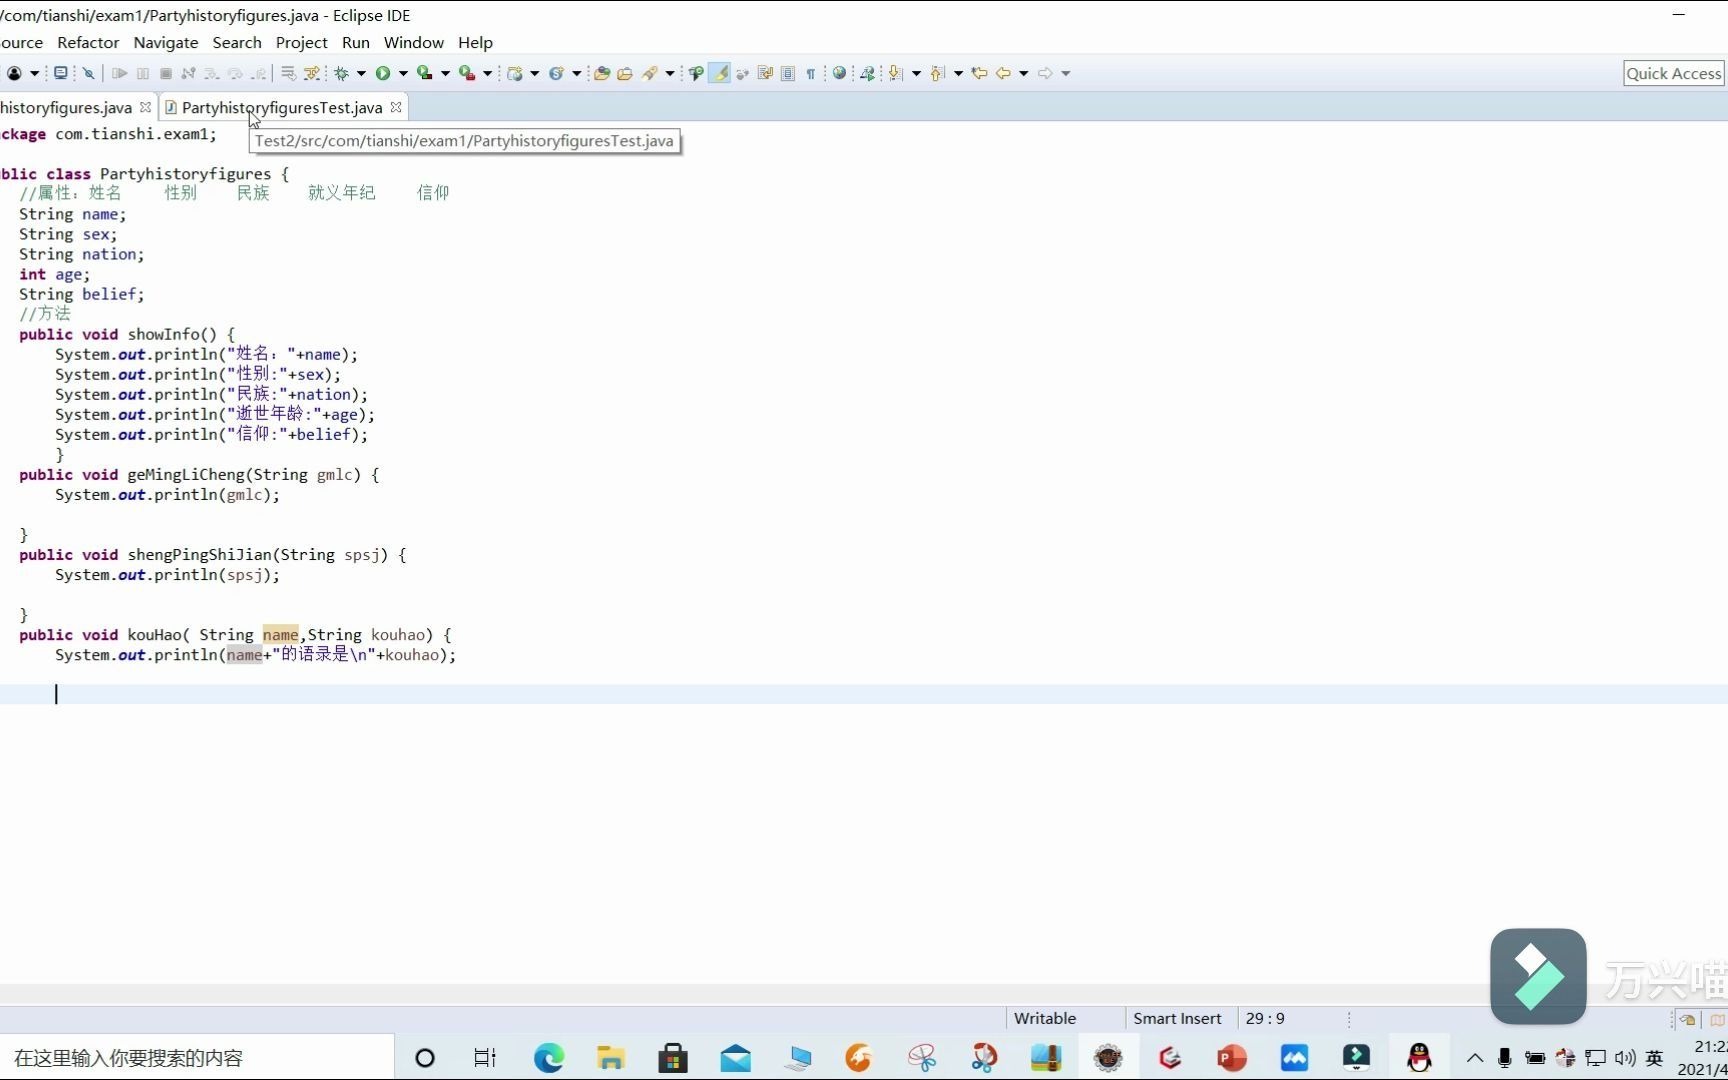Expand the Run configurations dropdown arrow
1728x1080 pixels.
pos(403,73)
